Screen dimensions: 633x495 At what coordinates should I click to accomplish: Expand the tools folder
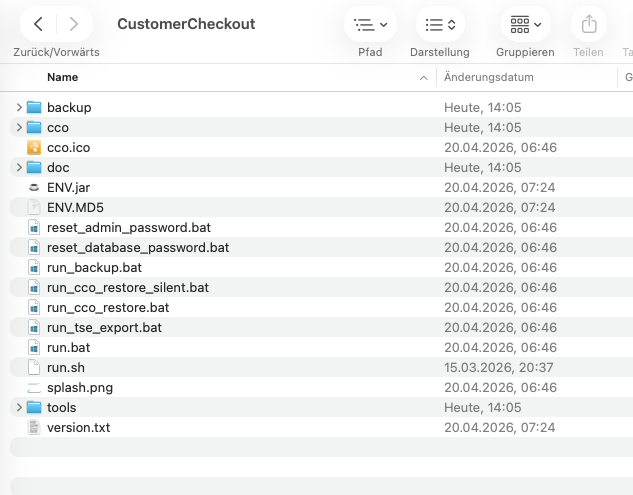pos(19,407)
